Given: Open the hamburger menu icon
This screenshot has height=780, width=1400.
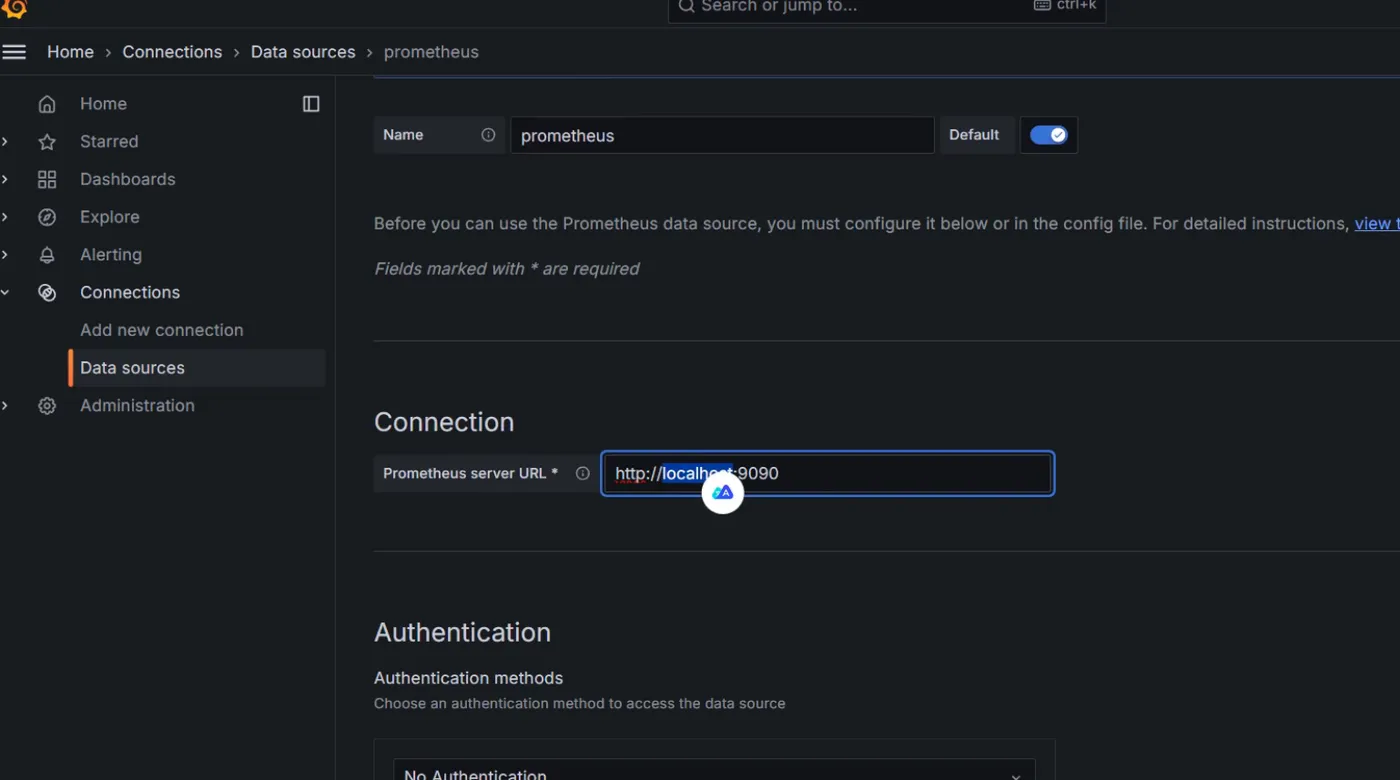Looking at the screenshot, I should click(14, 52).
